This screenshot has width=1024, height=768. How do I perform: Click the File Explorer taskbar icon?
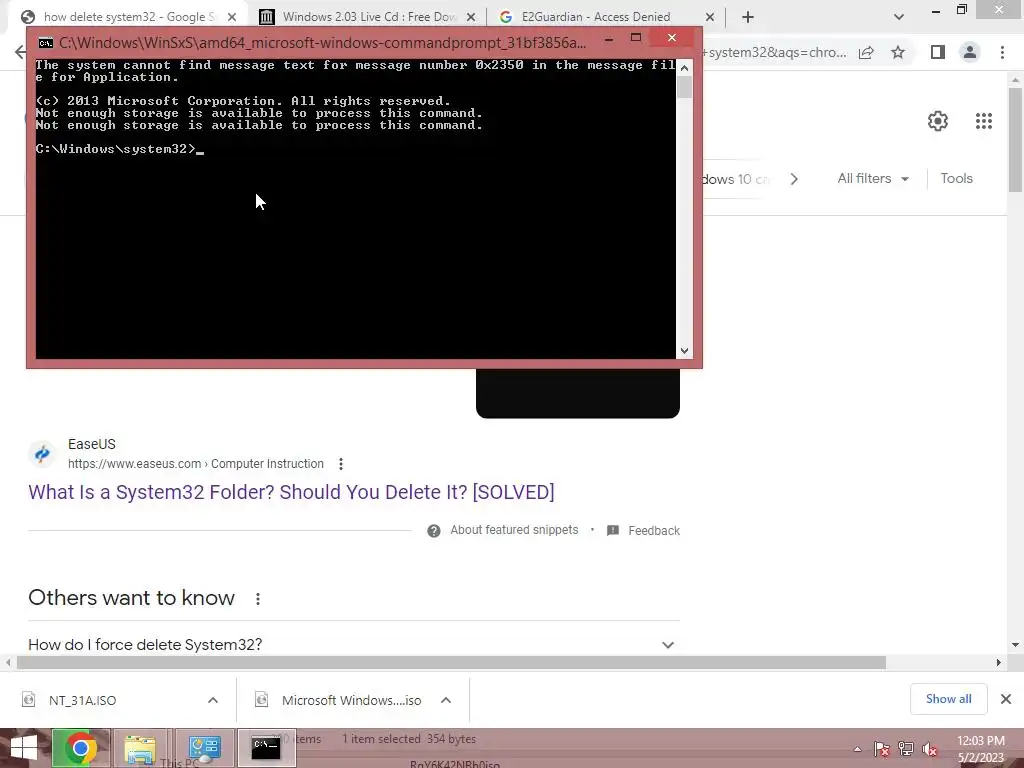(x=140, y=748)
